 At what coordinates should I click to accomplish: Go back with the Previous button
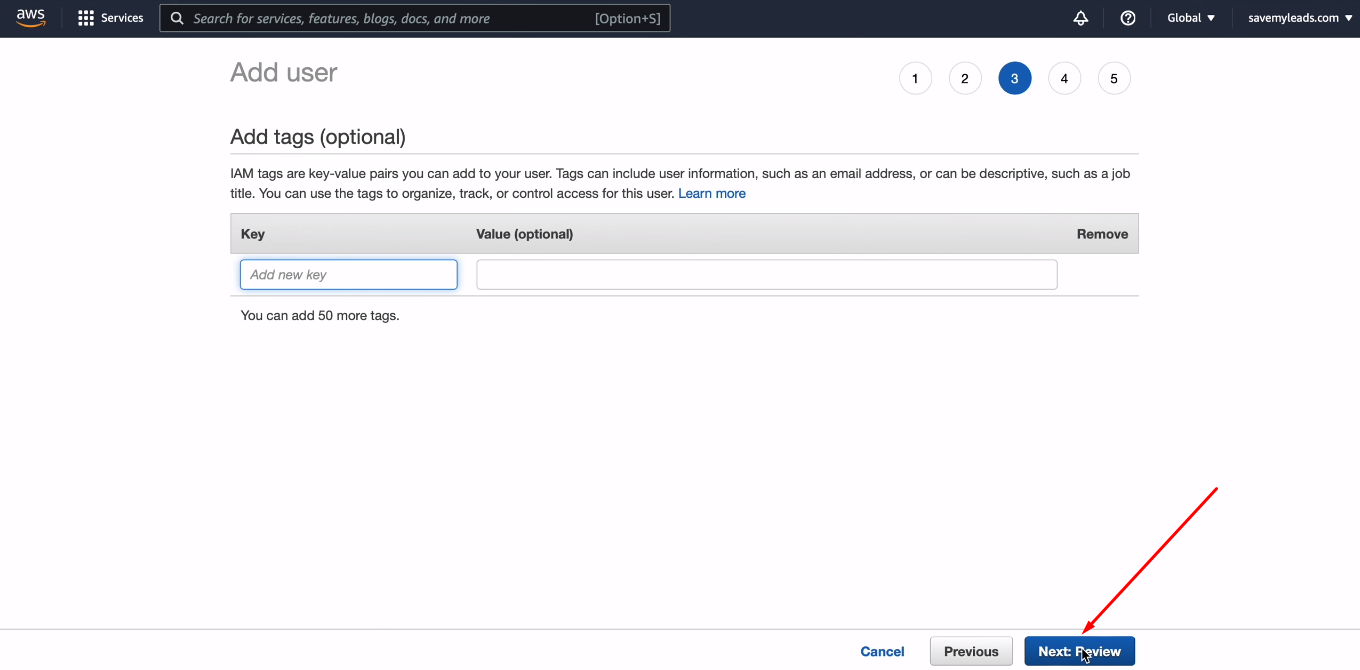971,651
